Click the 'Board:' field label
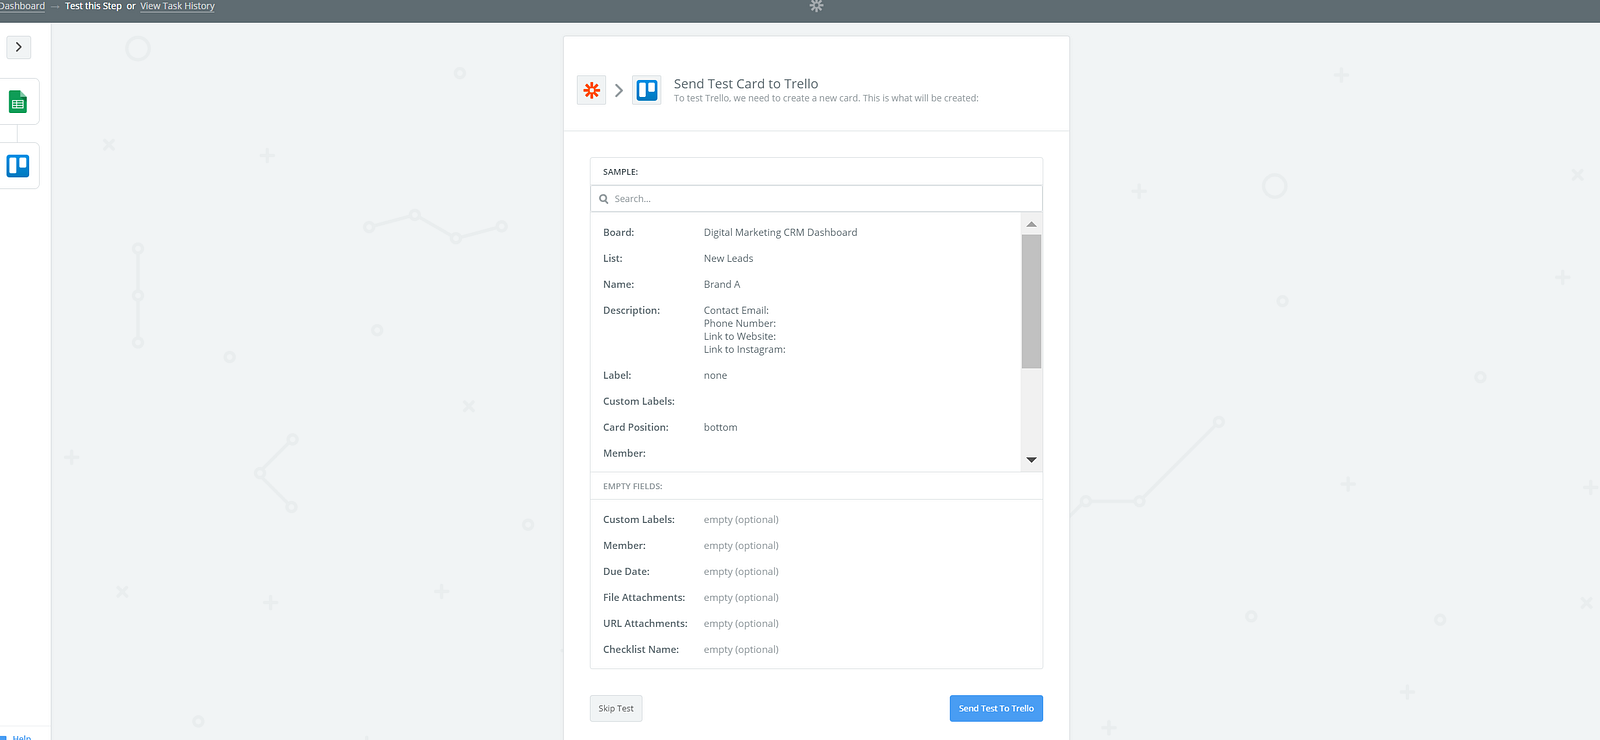This screenshot has width=1600, height=740. pos(618,232)
